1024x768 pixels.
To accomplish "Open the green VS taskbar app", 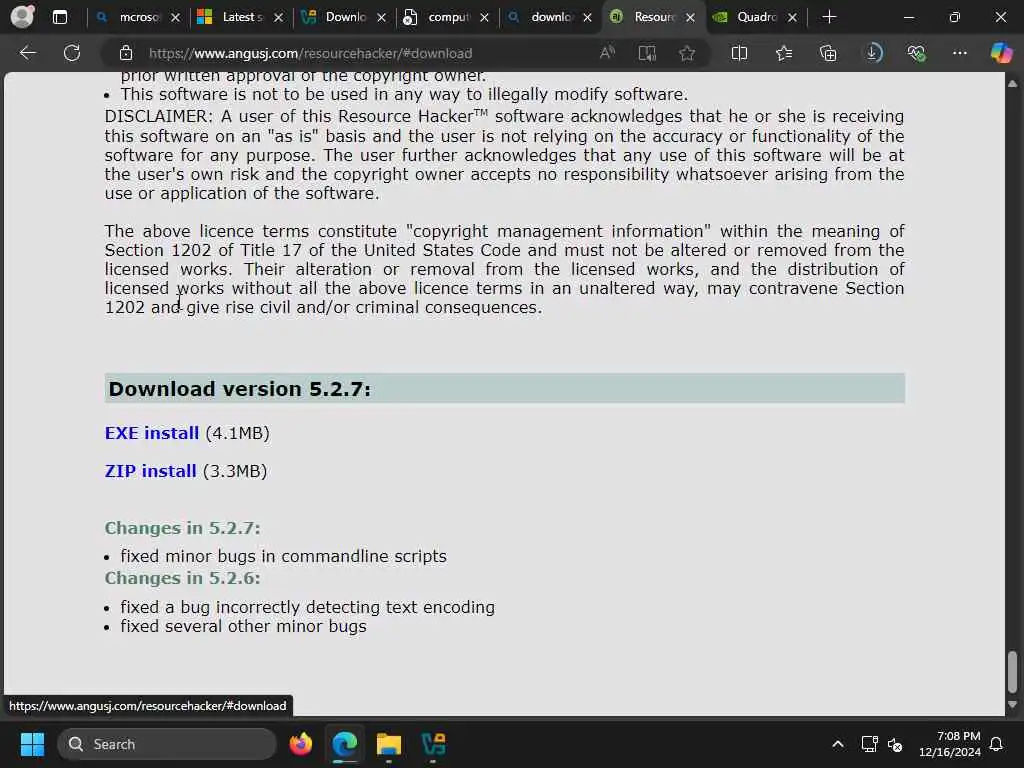I will click(433, 744).
